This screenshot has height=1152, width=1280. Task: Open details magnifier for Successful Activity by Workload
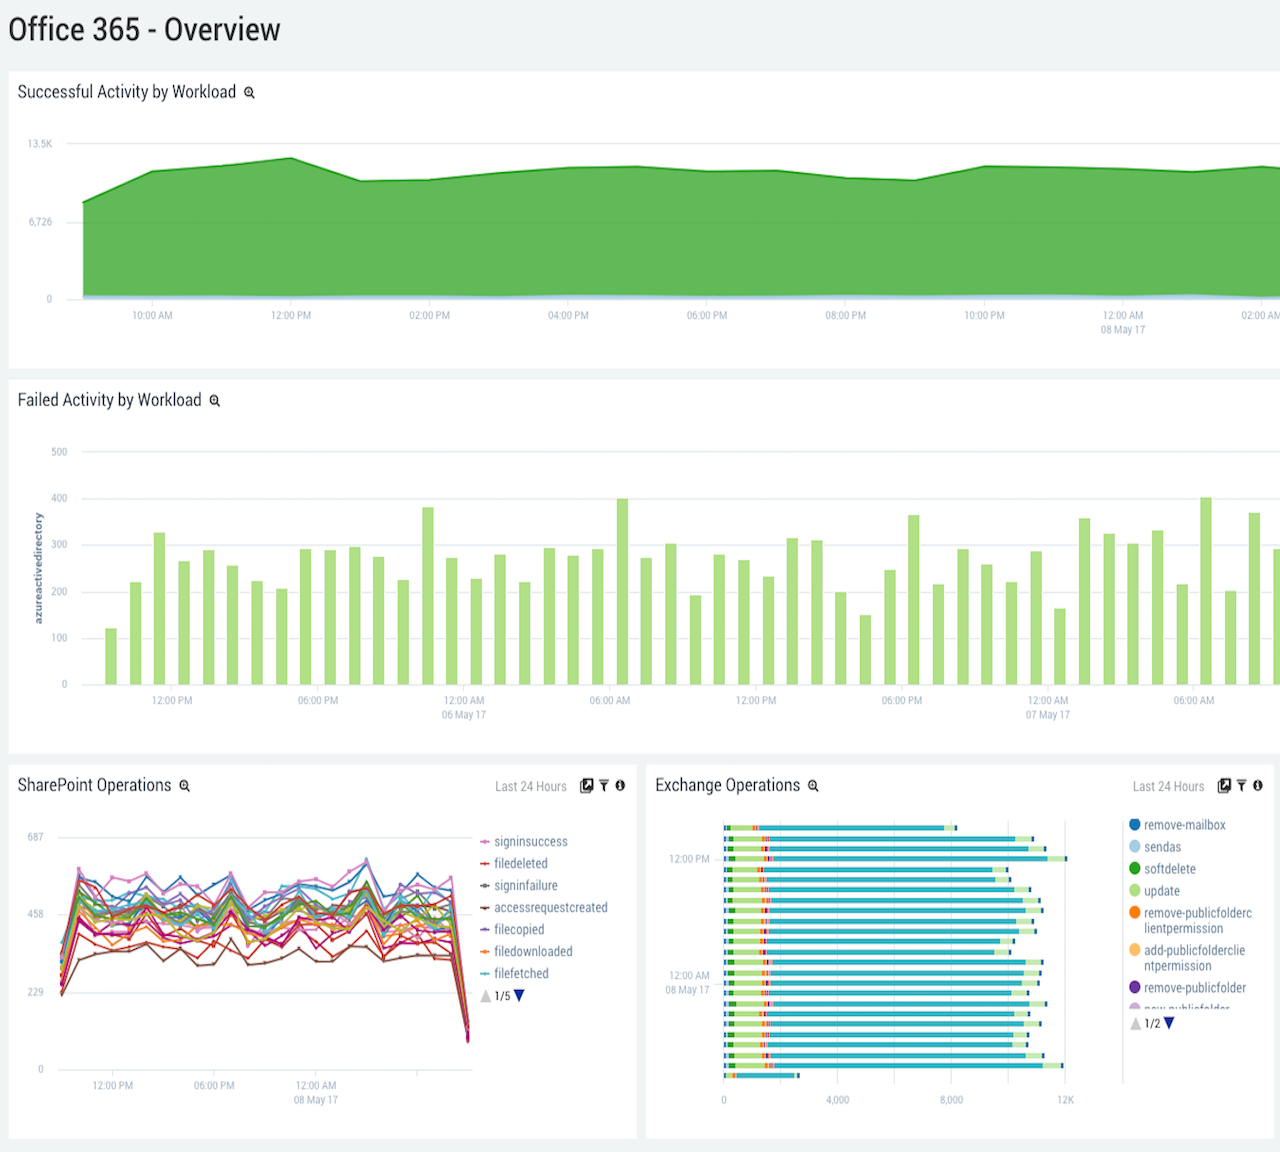pos(249,93)
